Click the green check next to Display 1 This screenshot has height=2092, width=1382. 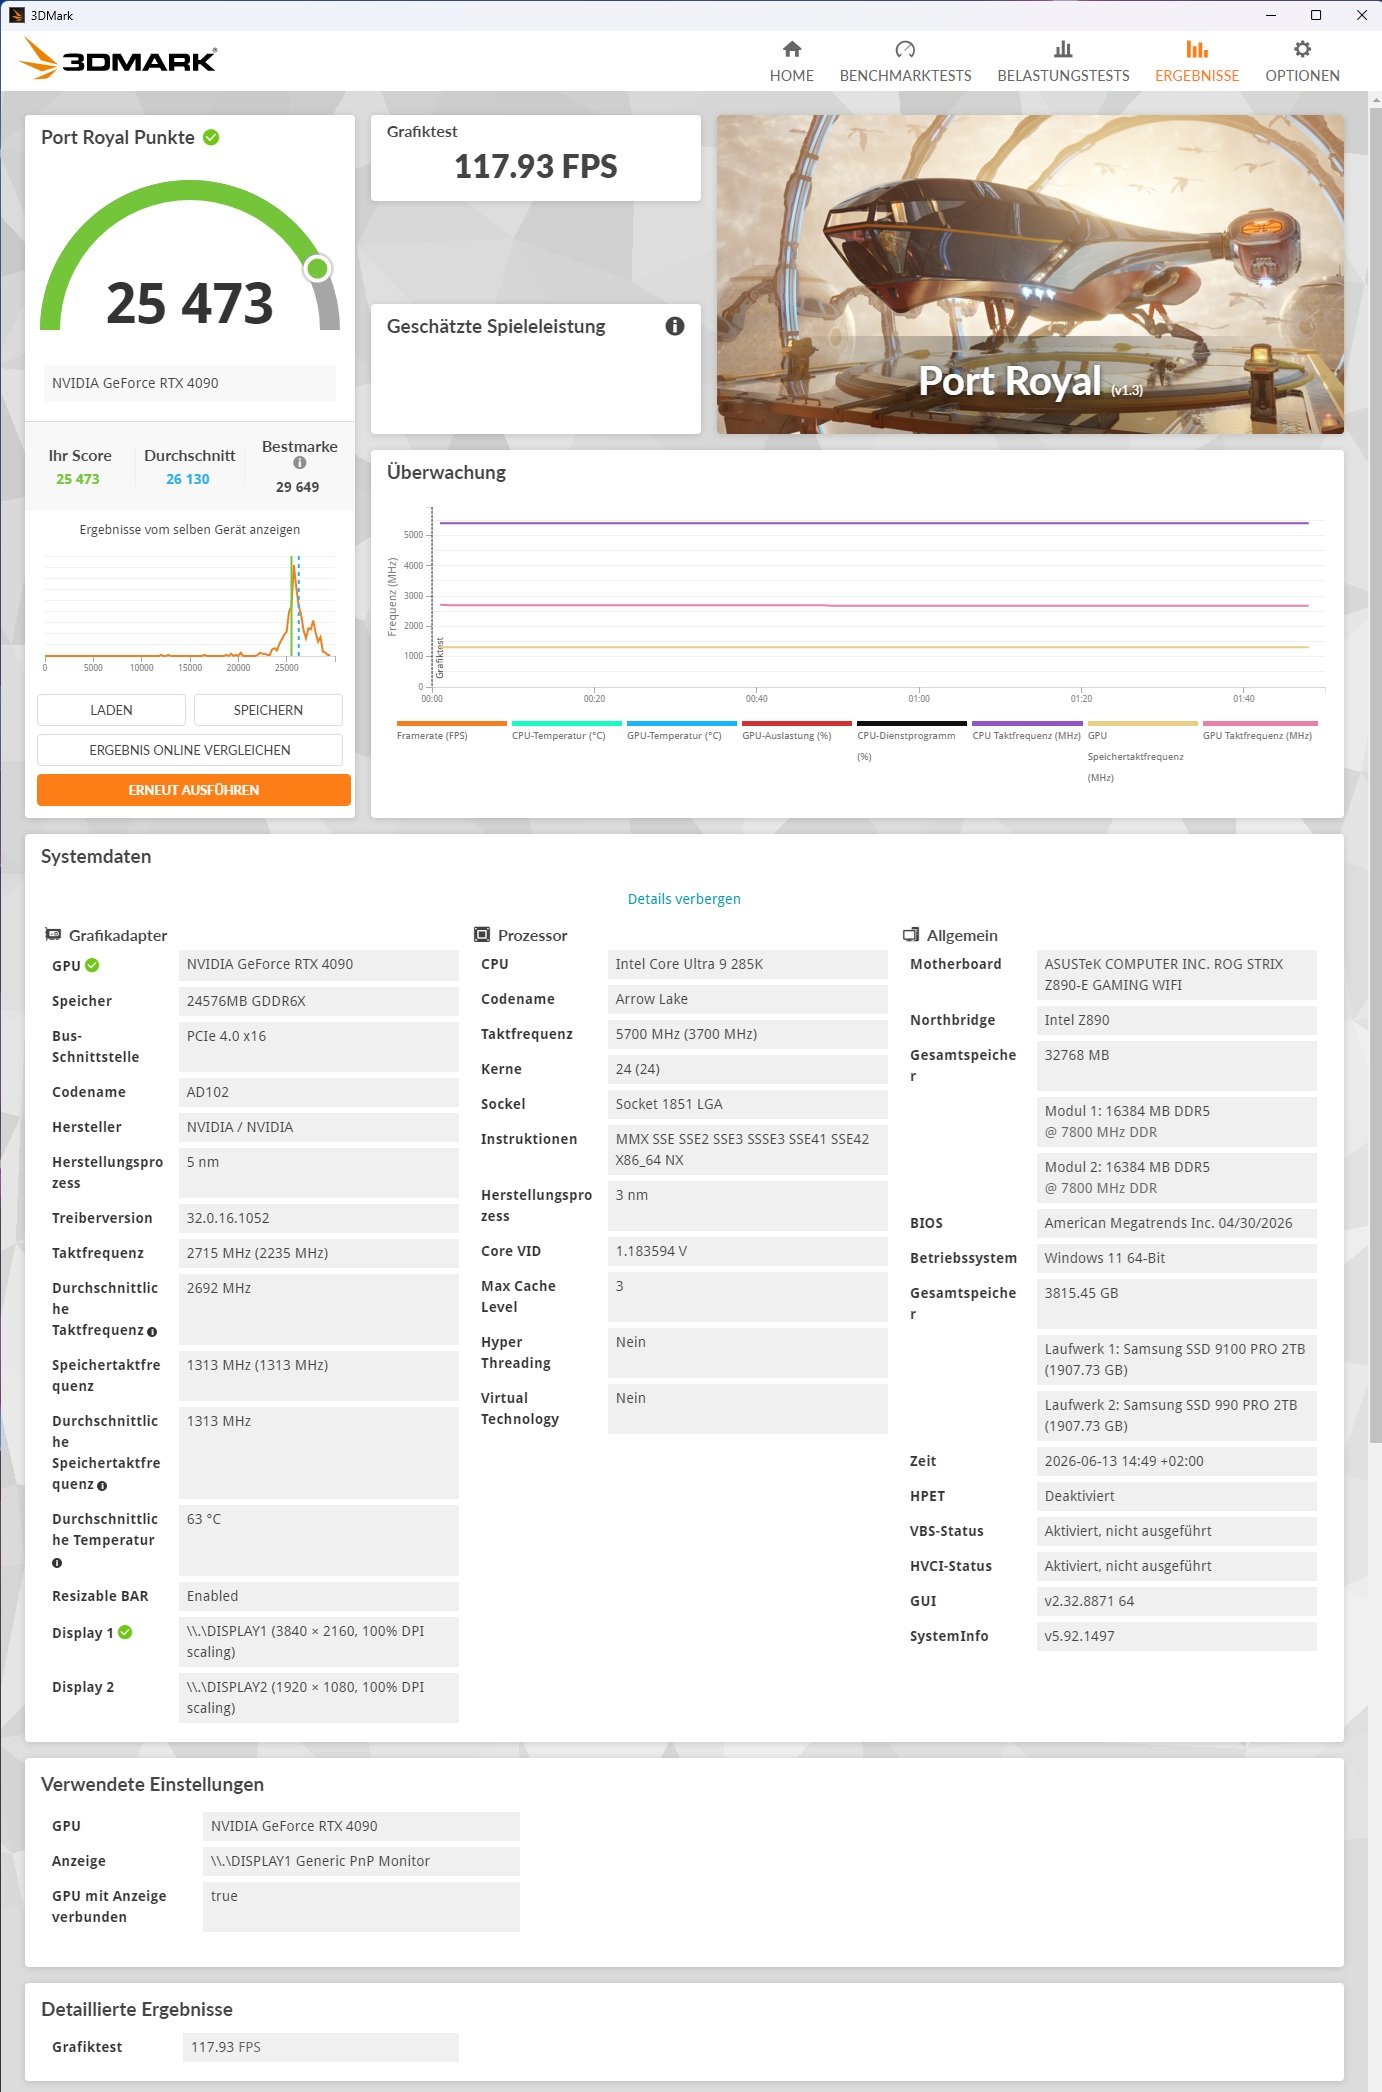click(125, 1632)
